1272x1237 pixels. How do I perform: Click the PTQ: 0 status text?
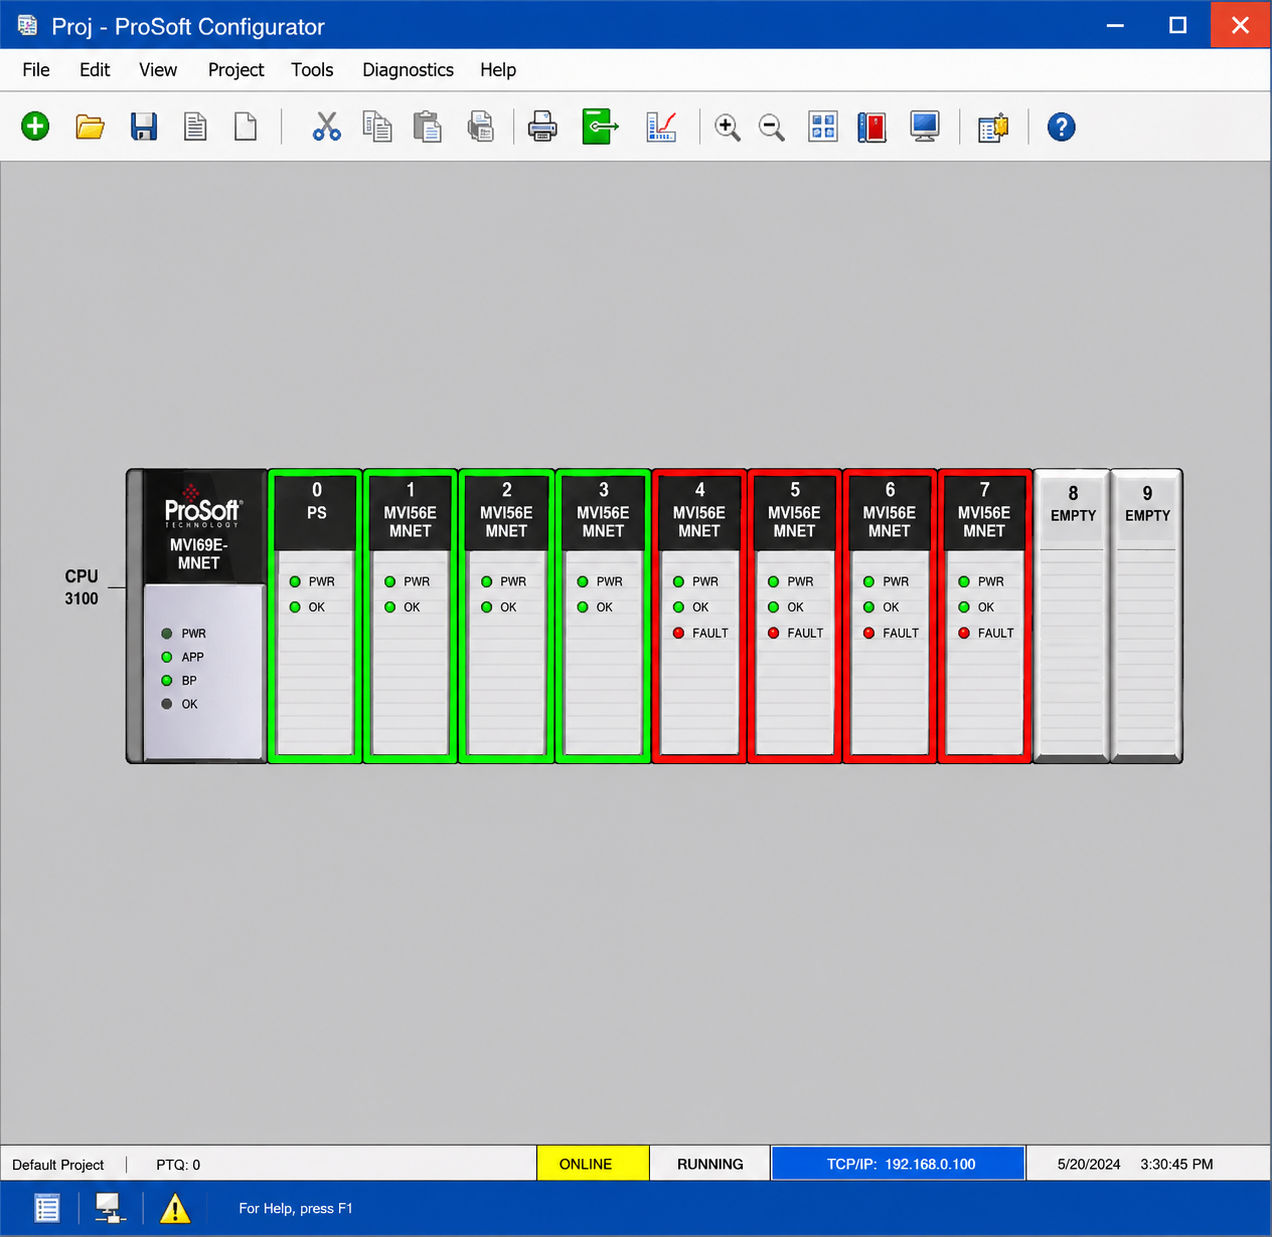pos(178,1165)
